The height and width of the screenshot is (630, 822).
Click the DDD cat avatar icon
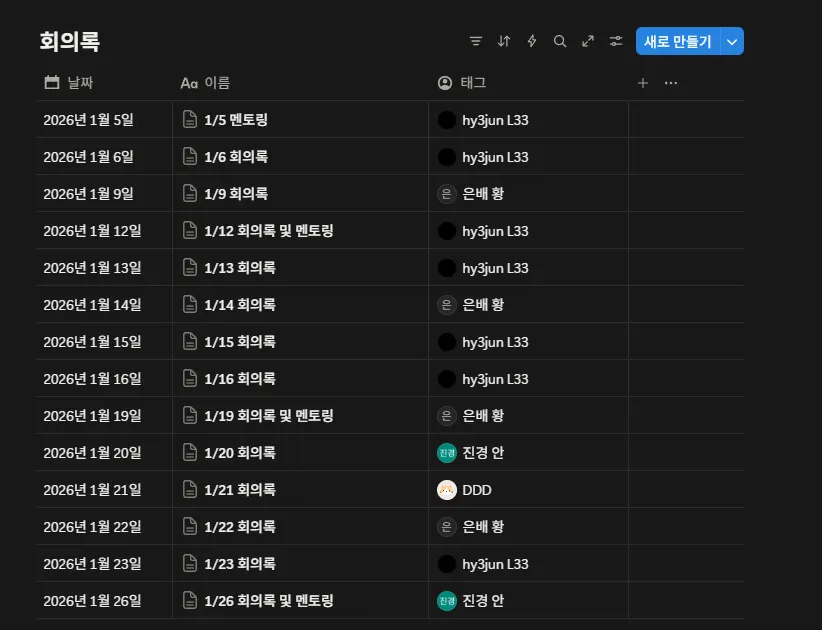tap(447, 490)
